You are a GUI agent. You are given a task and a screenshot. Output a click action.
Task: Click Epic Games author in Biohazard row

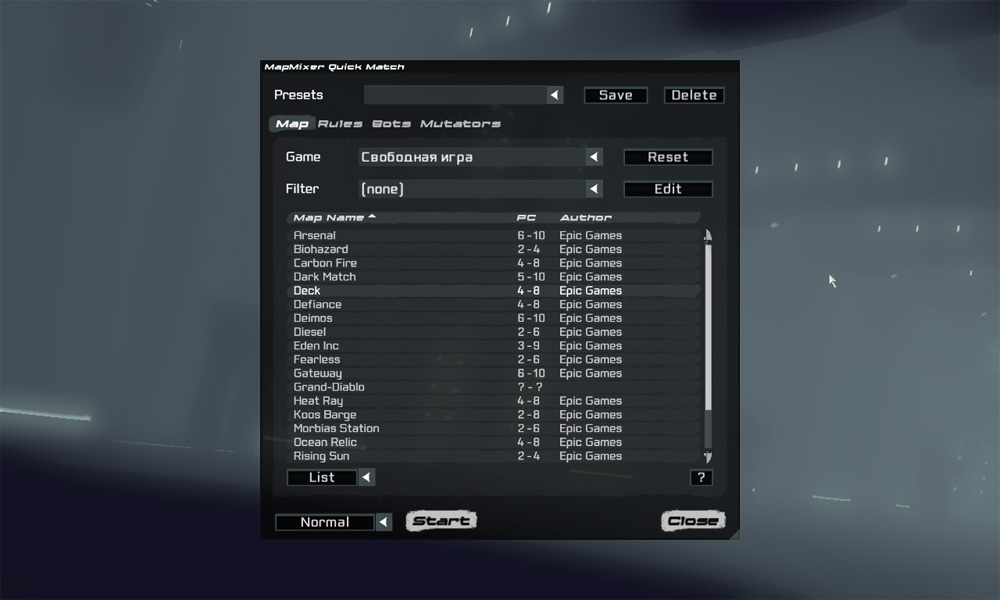[591, 249]
